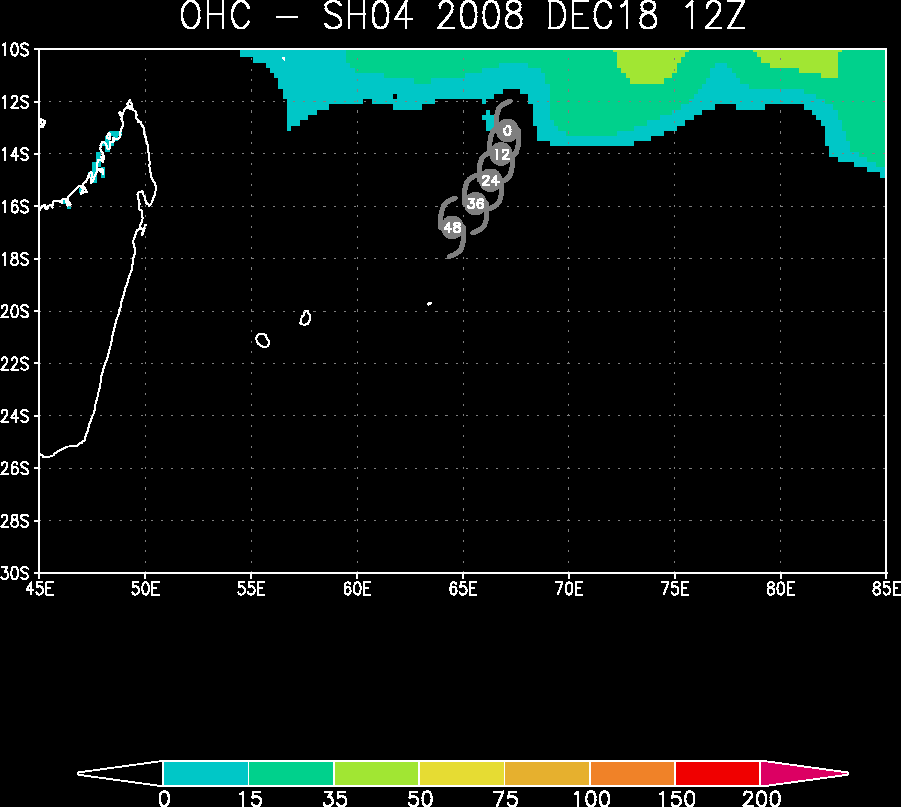Click the Reunion island outline

point(263,340)
